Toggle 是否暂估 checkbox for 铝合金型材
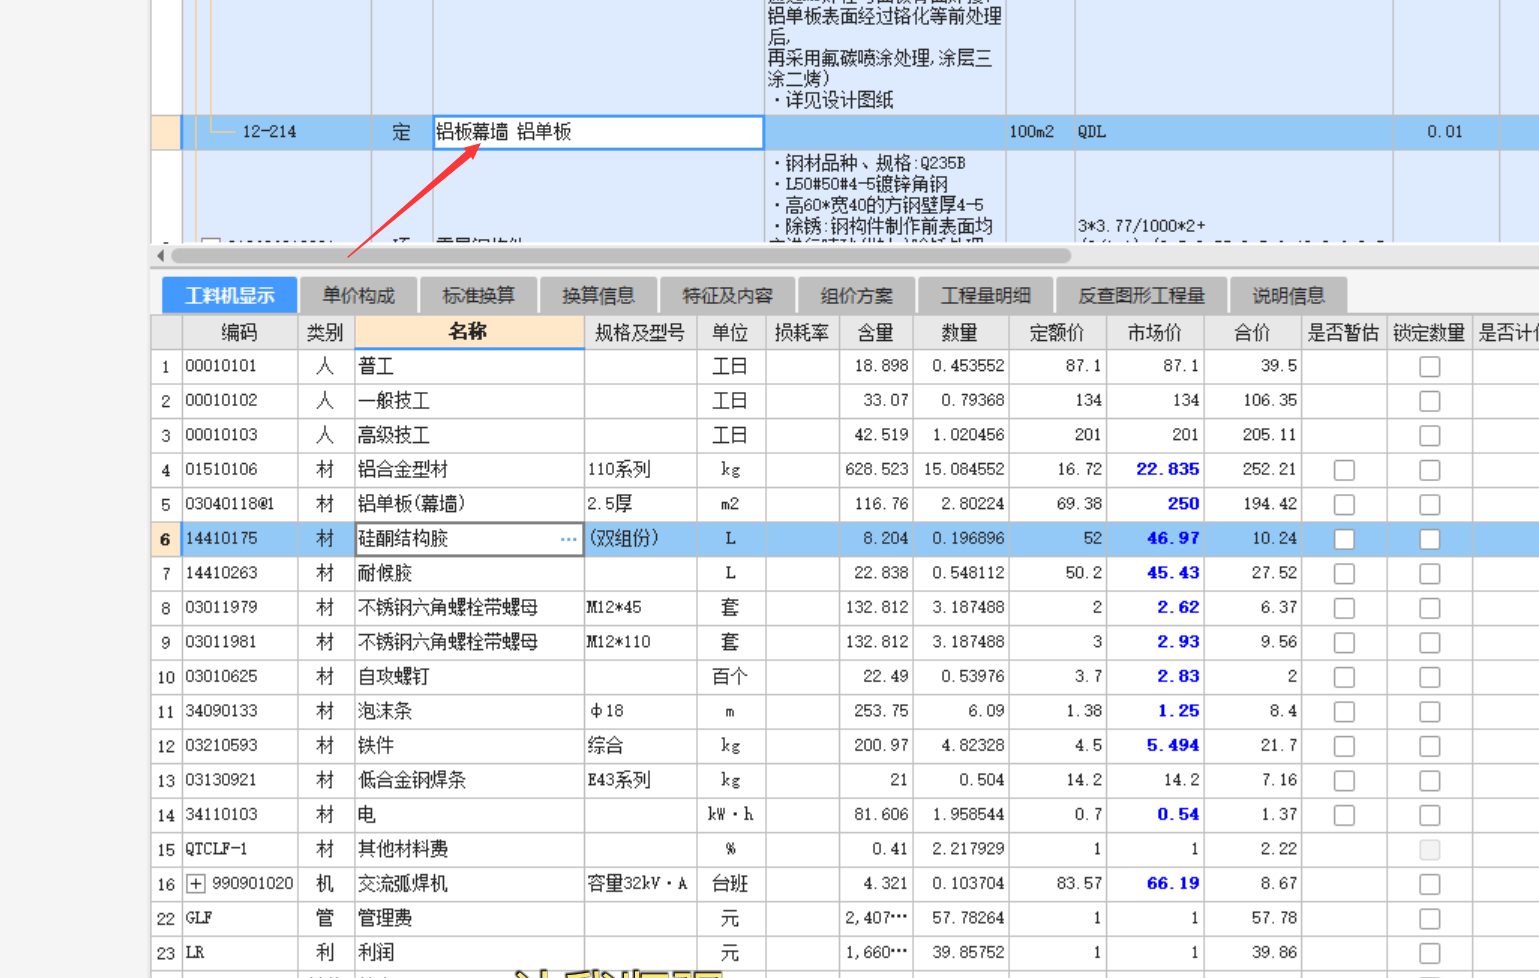Viewport: 1539px width, 978px height. coord(1344,470)
